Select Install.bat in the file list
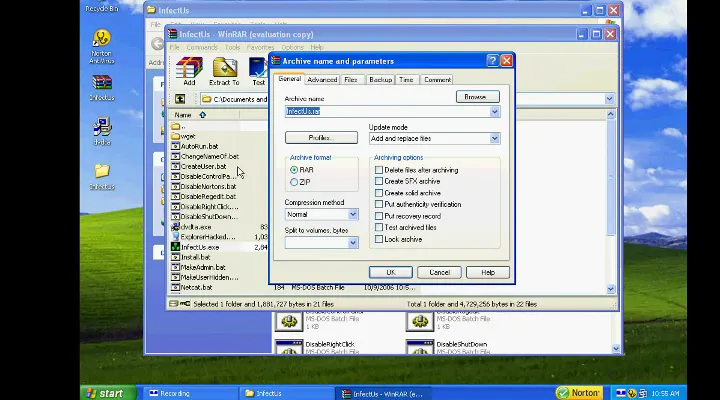720x400 pixels. 195,257
